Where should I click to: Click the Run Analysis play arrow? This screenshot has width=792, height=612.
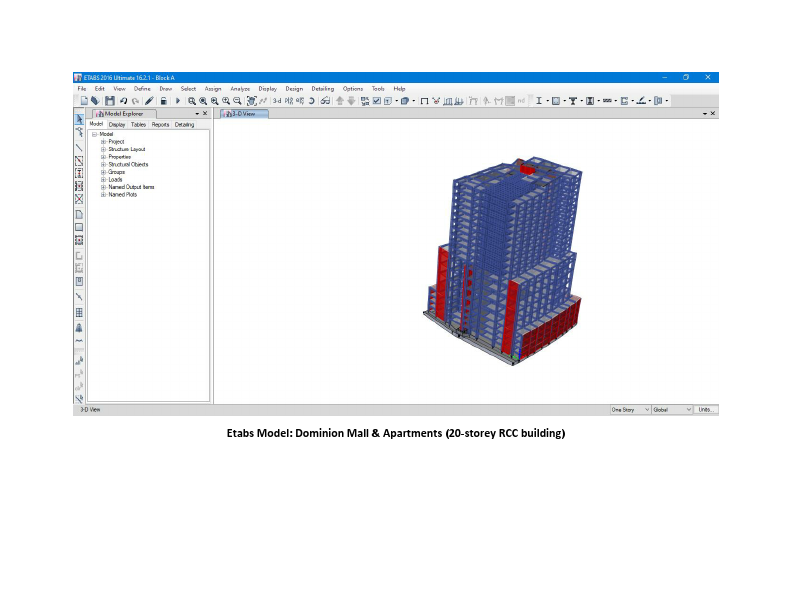[178, 101]
